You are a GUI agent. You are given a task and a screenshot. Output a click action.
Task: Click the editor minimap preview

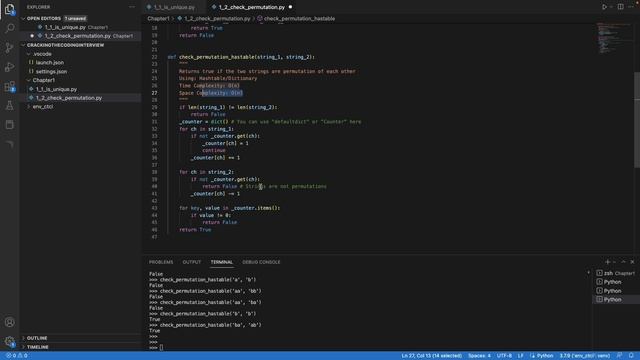[614, 39]
